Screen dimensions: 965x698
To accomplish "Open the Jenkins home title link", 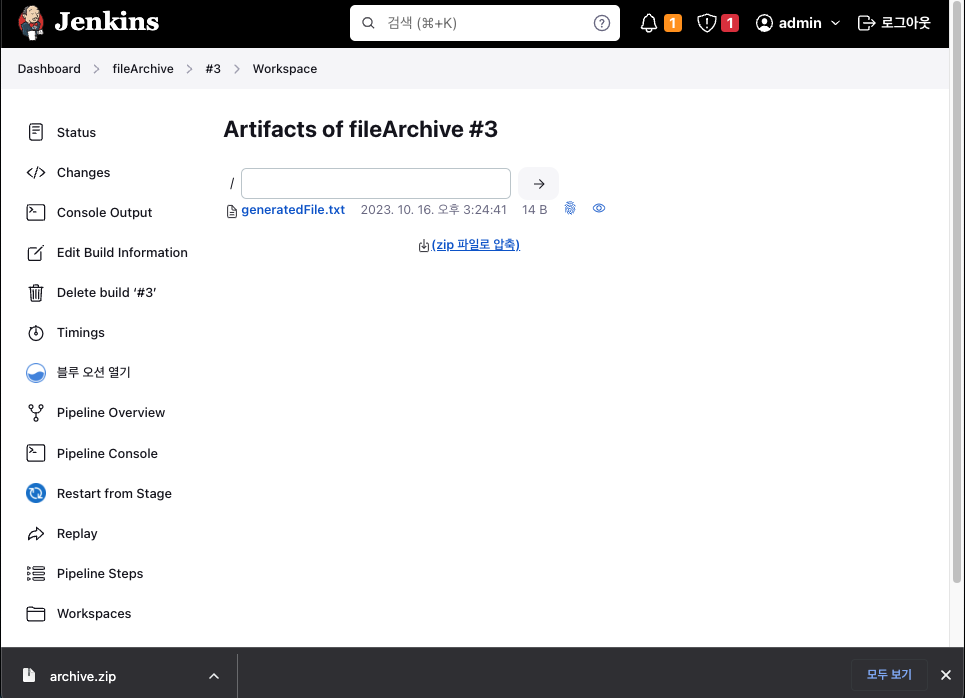I will [106, 22].
